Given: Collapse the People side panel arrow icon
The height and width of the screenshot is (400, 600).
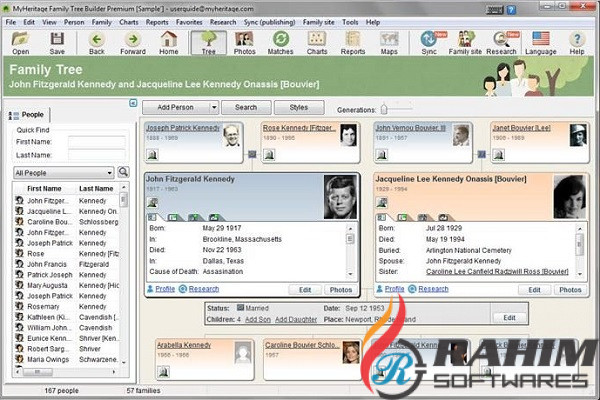Looking at the screenshot, I should pos(133,103).
